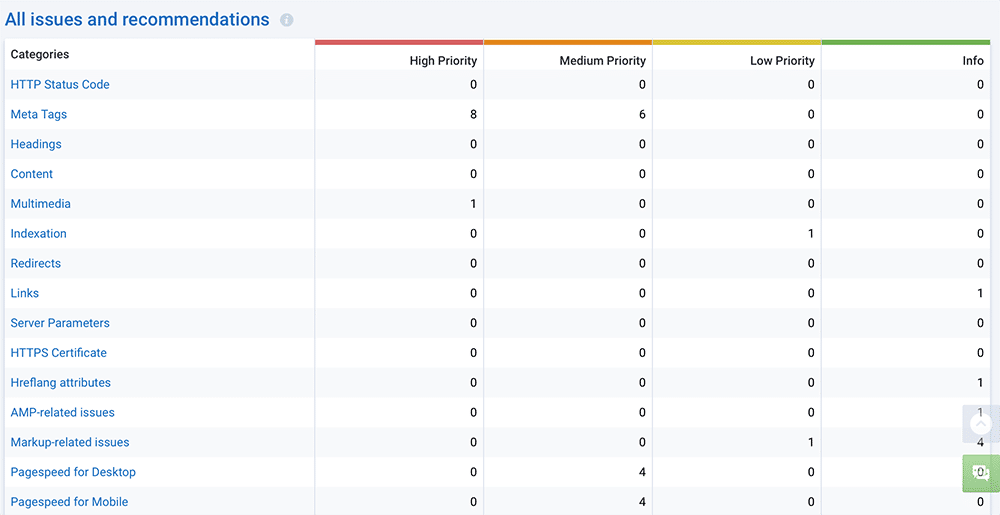Click the Medium Priority column header
1000x515 pixels.
click(602, 61)
